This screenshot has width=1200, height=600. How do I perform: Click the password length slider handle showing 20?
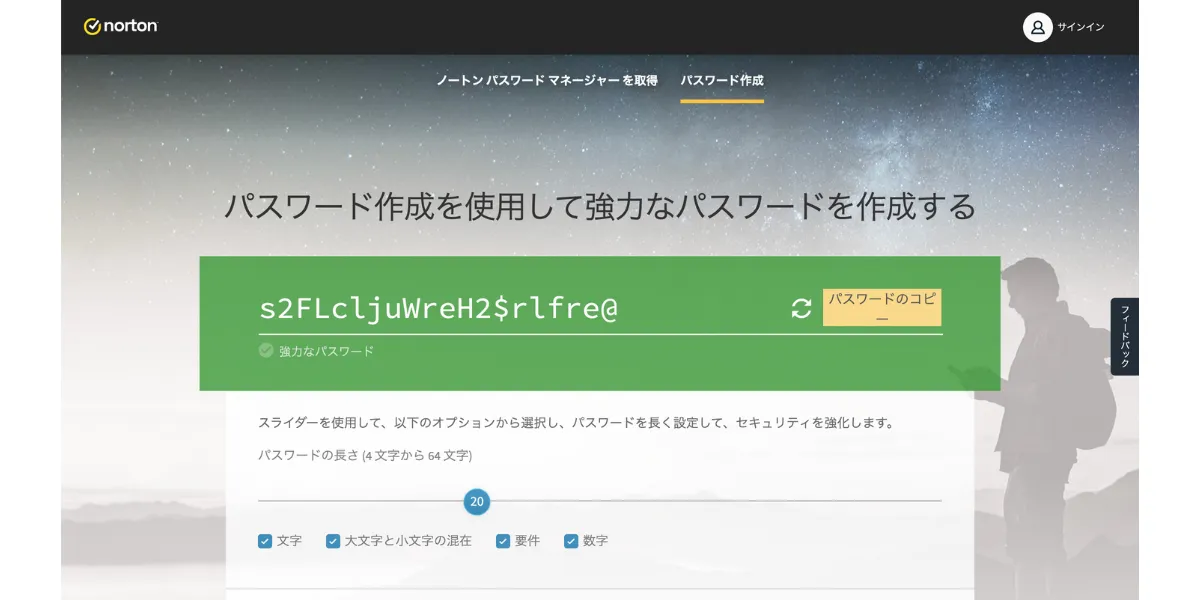(x=477, y=501)
